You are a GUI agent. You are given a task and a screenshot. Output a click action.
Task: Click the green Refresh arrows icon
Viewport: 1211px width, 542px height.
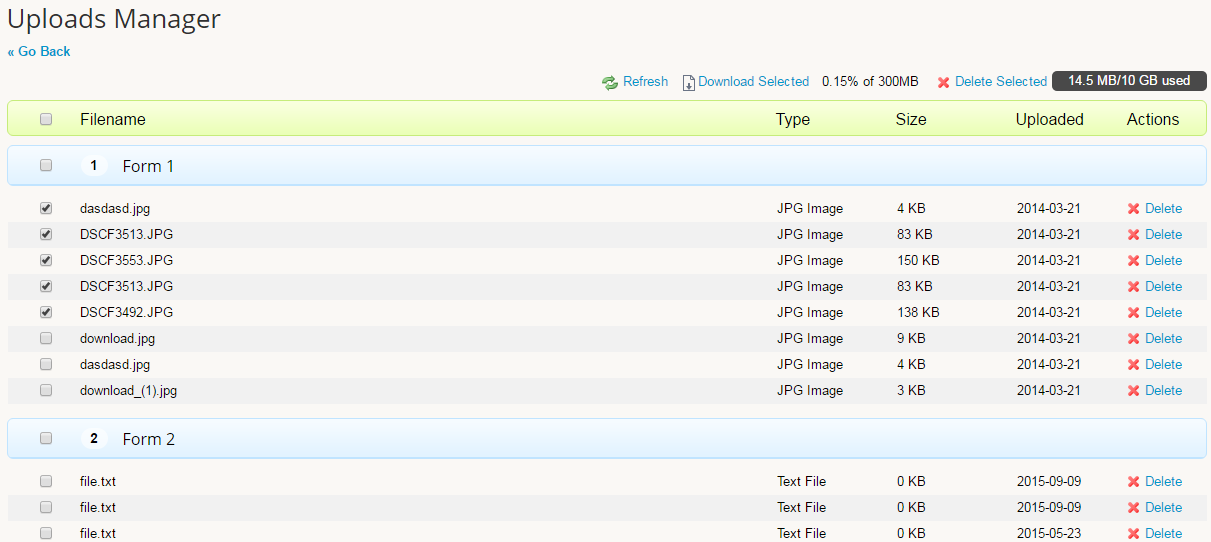pos(610,82)
